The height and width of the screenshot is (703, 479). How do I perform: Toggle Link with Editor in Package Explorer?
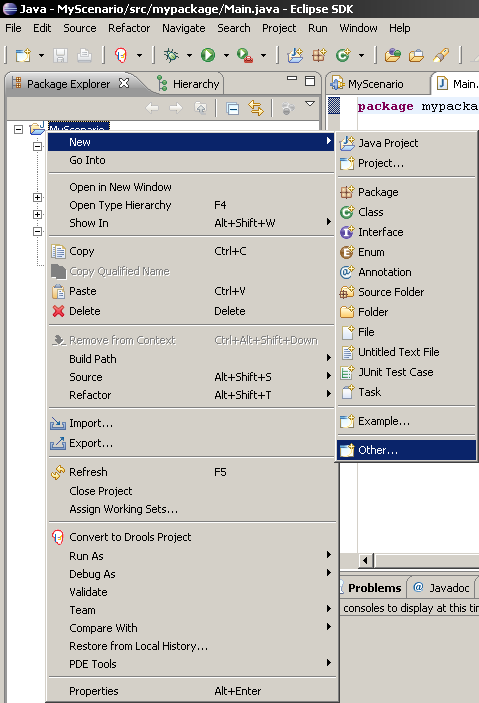256,108
